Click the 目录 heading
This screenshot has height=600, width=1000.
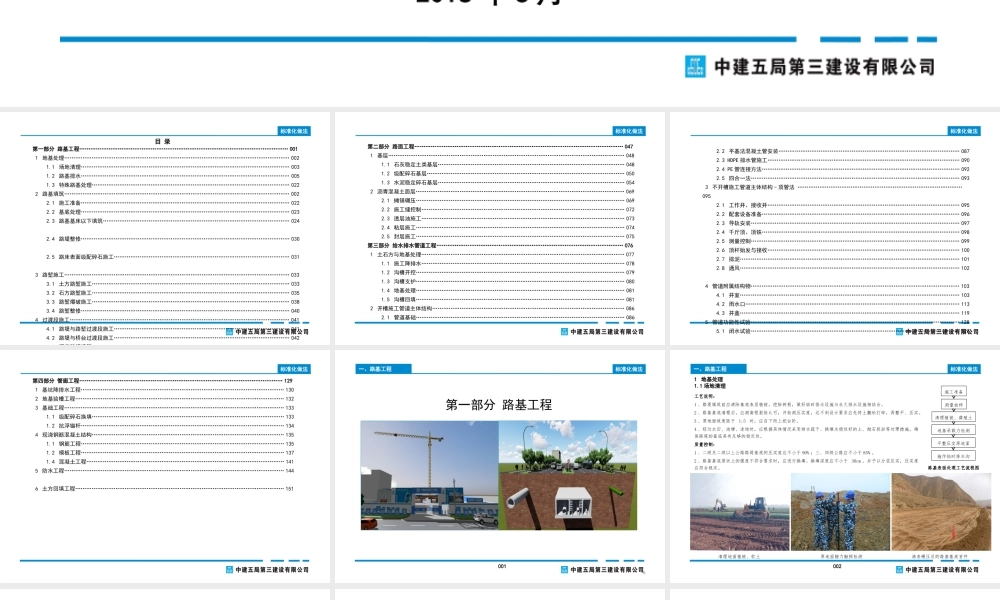[x=163, y=142]
